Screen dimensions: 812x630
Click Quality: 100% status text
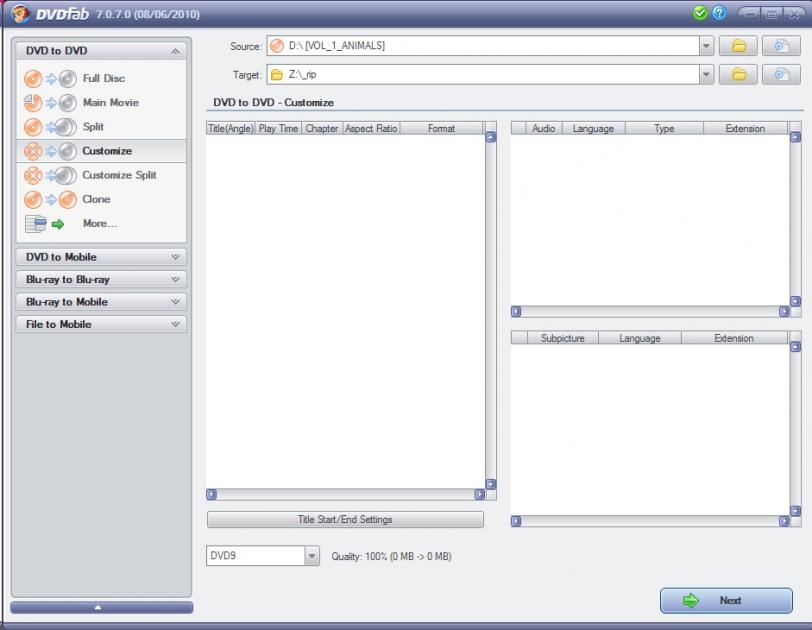click(392, 556)
